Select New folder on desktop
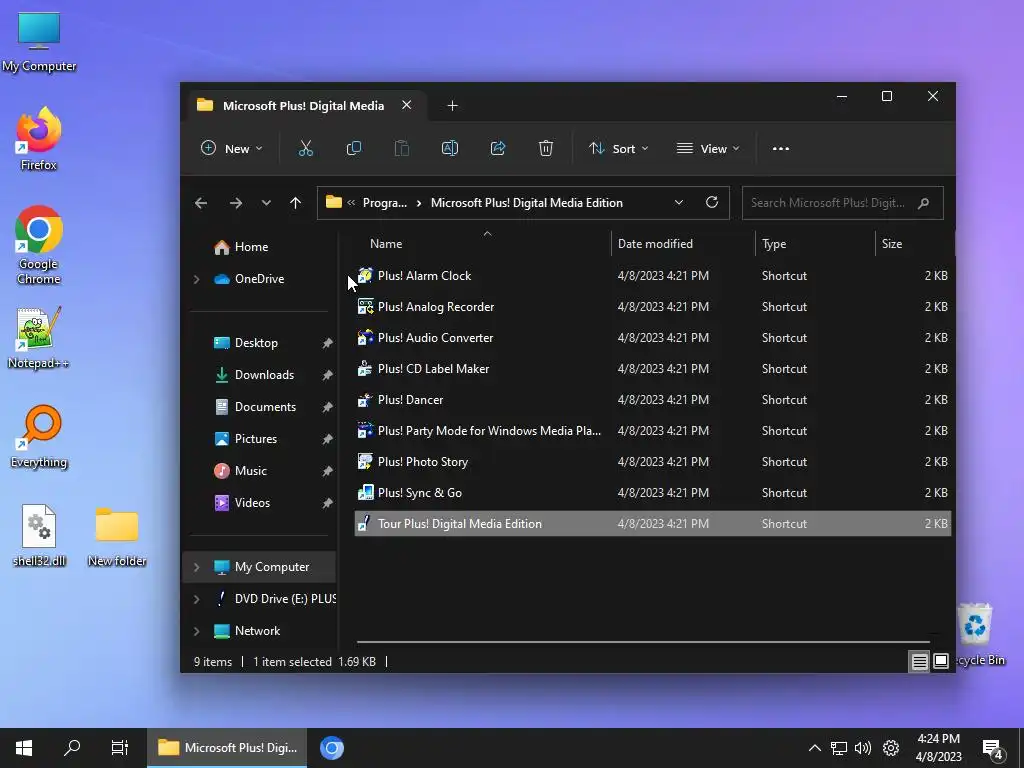Image resolution: width=1024 pixels, height=768 pixels. tap(117, 536)
